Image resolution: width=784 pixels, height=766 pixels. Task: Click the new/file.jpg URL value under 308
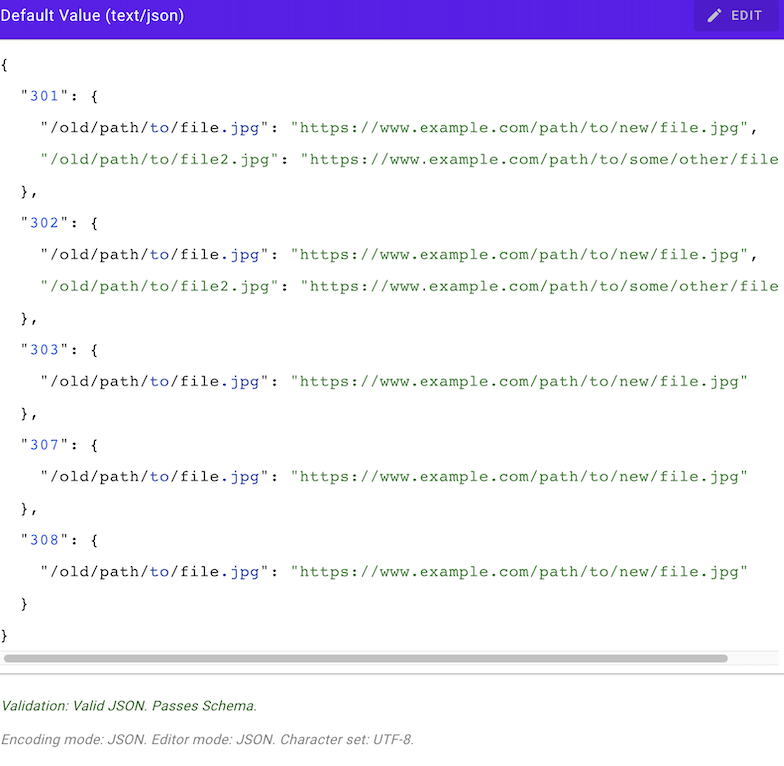coord(519,572)
